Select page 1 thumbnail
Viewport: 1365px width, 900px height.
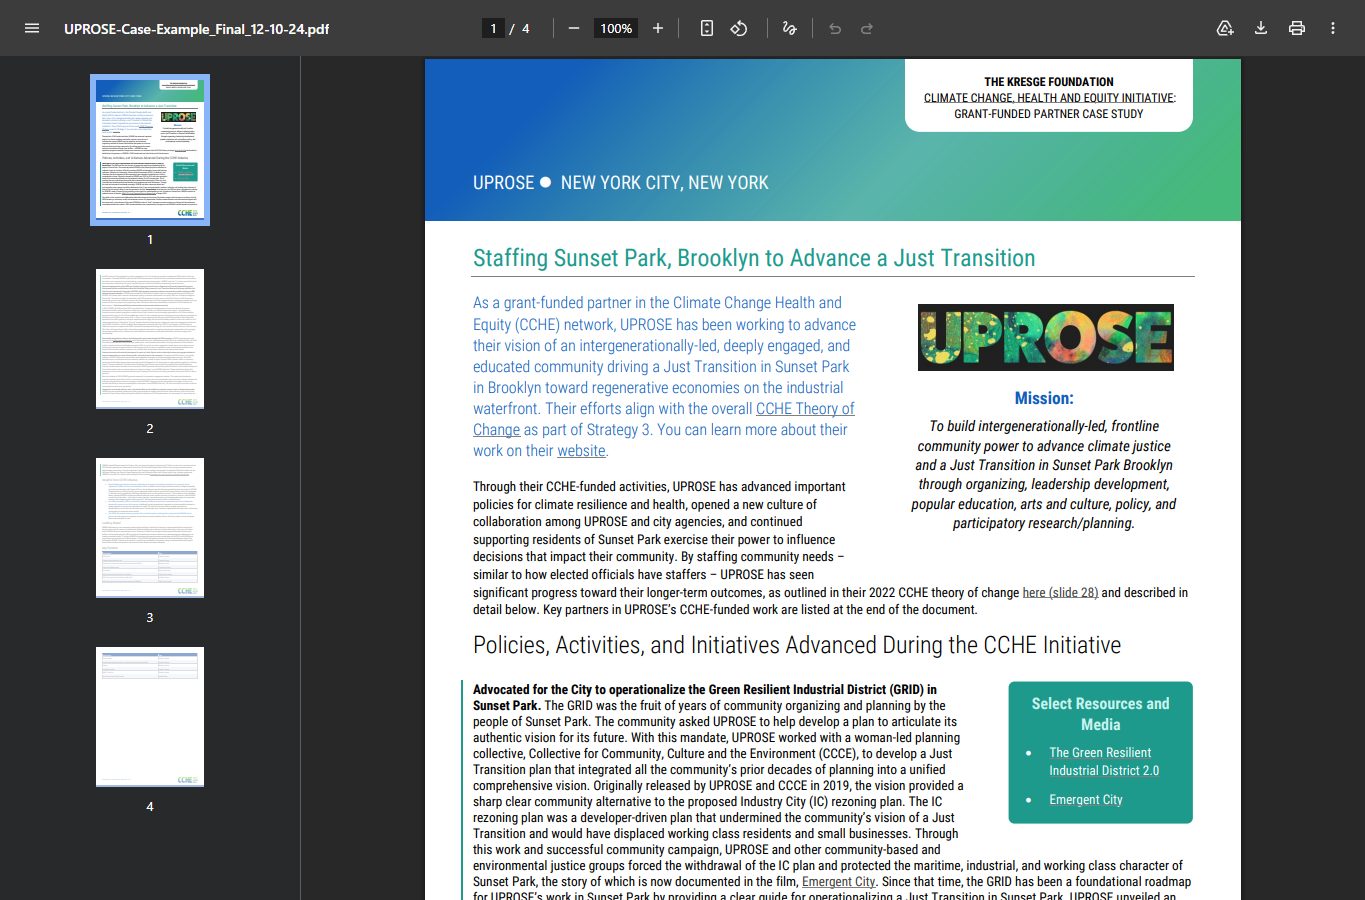[150, 150]
